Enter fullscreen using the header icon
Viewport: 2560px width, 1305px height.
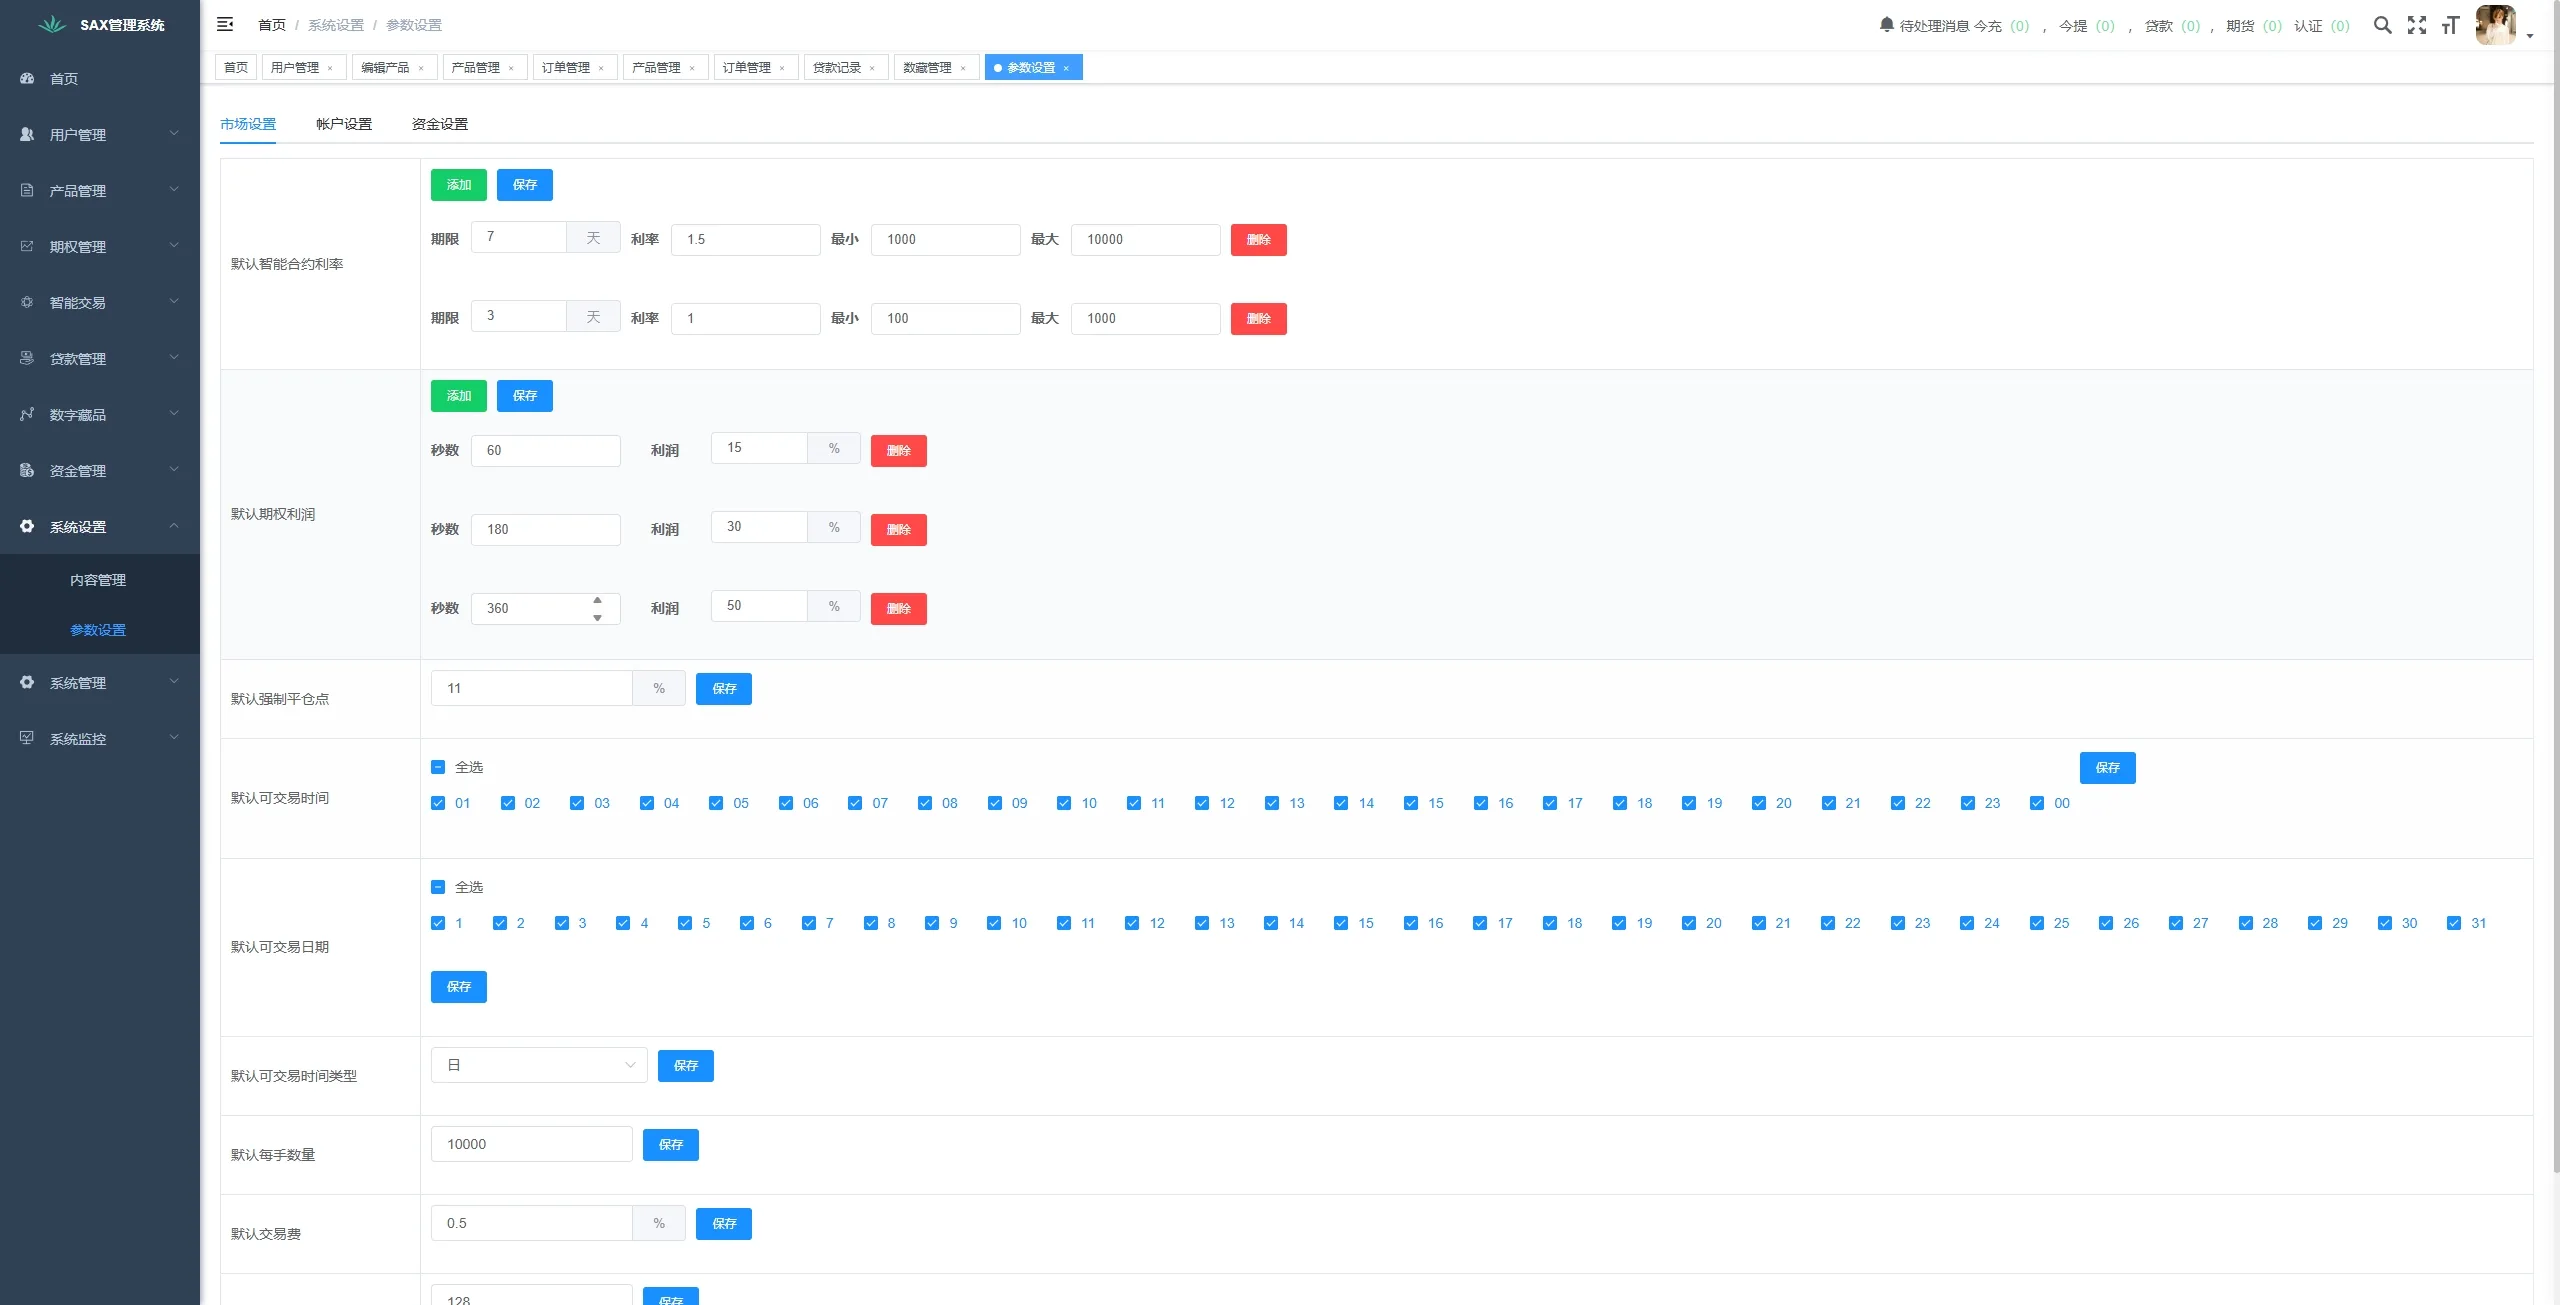(x=2417, y=25)
